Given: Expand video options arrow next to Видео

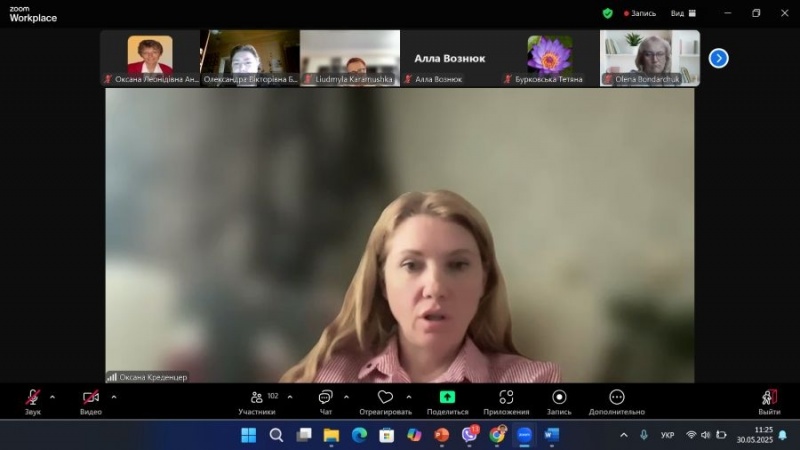Looking at the screenshot, I should pos(114,397).
